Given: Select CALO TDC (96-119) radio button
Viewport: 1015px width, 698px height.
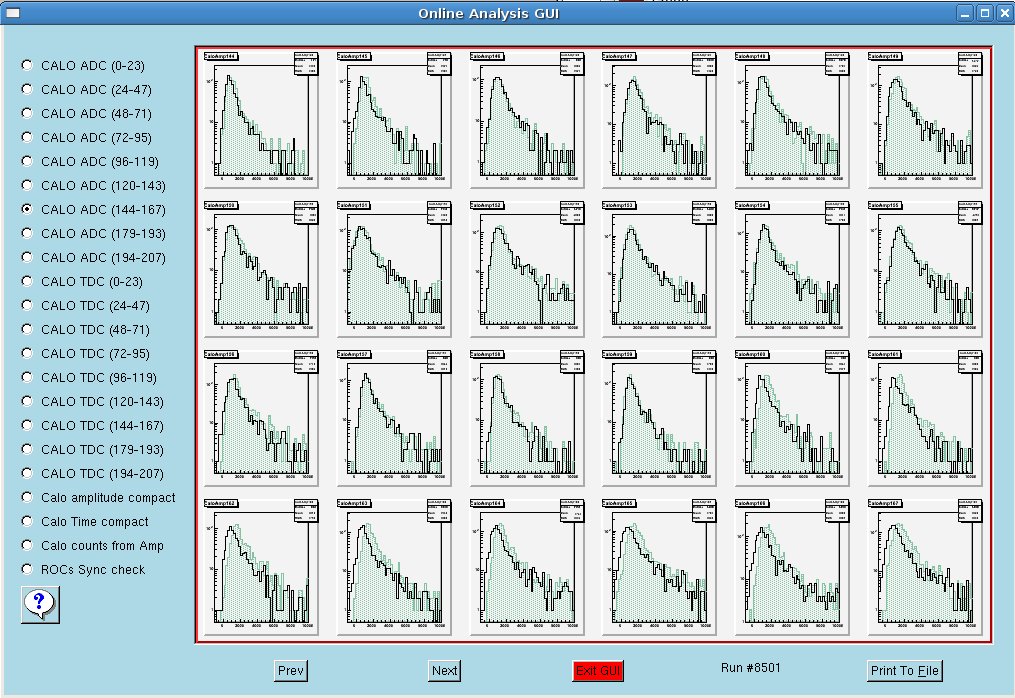Looking at the screenshot, I should pos(27,376).
